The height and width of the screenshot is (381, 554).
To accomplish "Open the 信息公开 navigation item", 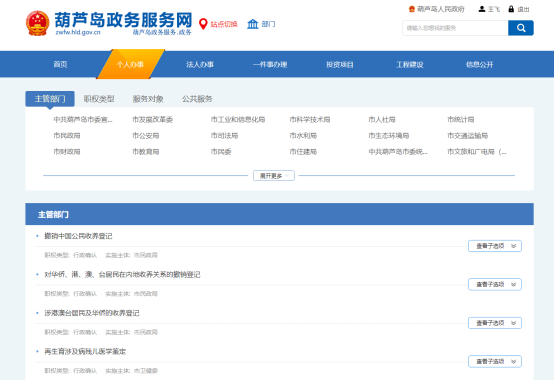I will (479, 64).
